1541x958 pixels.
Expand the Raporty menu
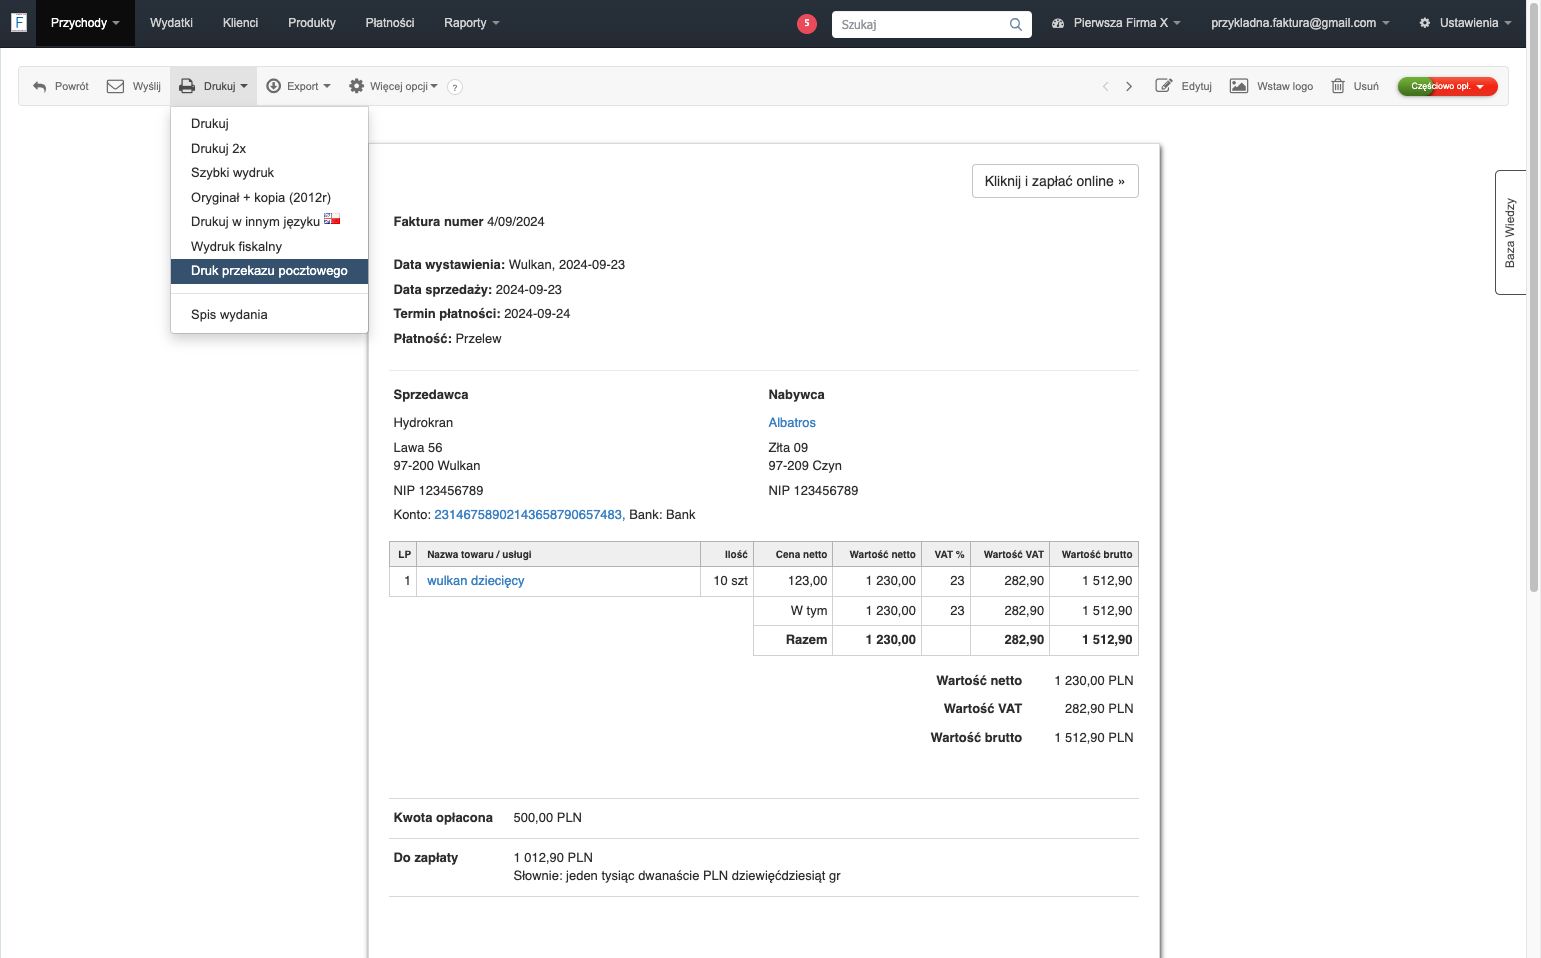(x=471, y=23)
